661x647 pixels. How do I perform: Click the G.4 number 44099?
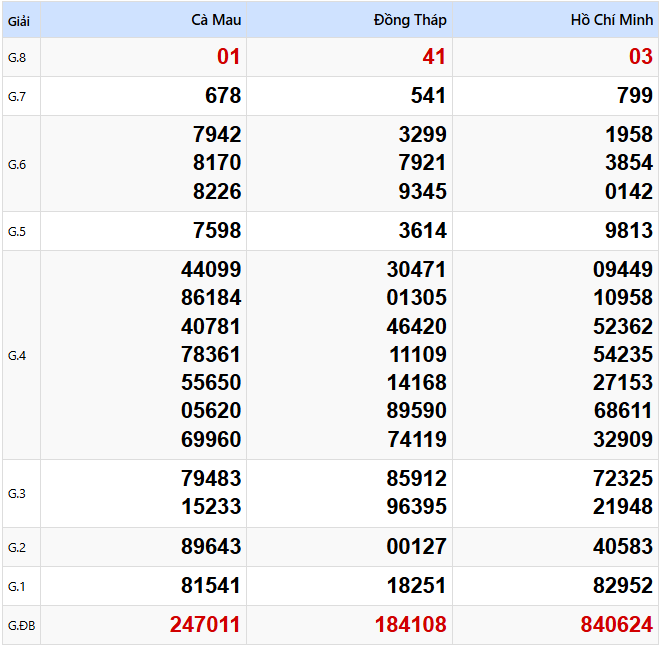(x=211, y=269)
